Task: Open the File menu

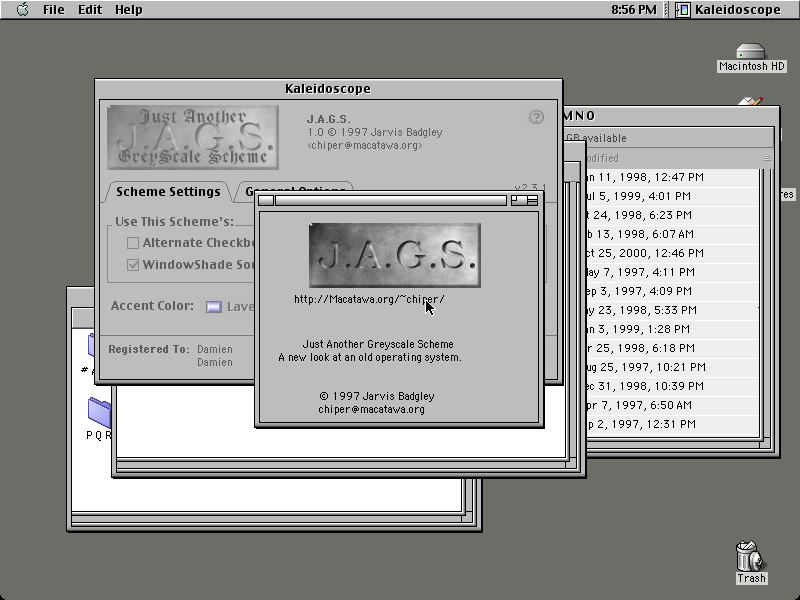Action: pos(54,9)
